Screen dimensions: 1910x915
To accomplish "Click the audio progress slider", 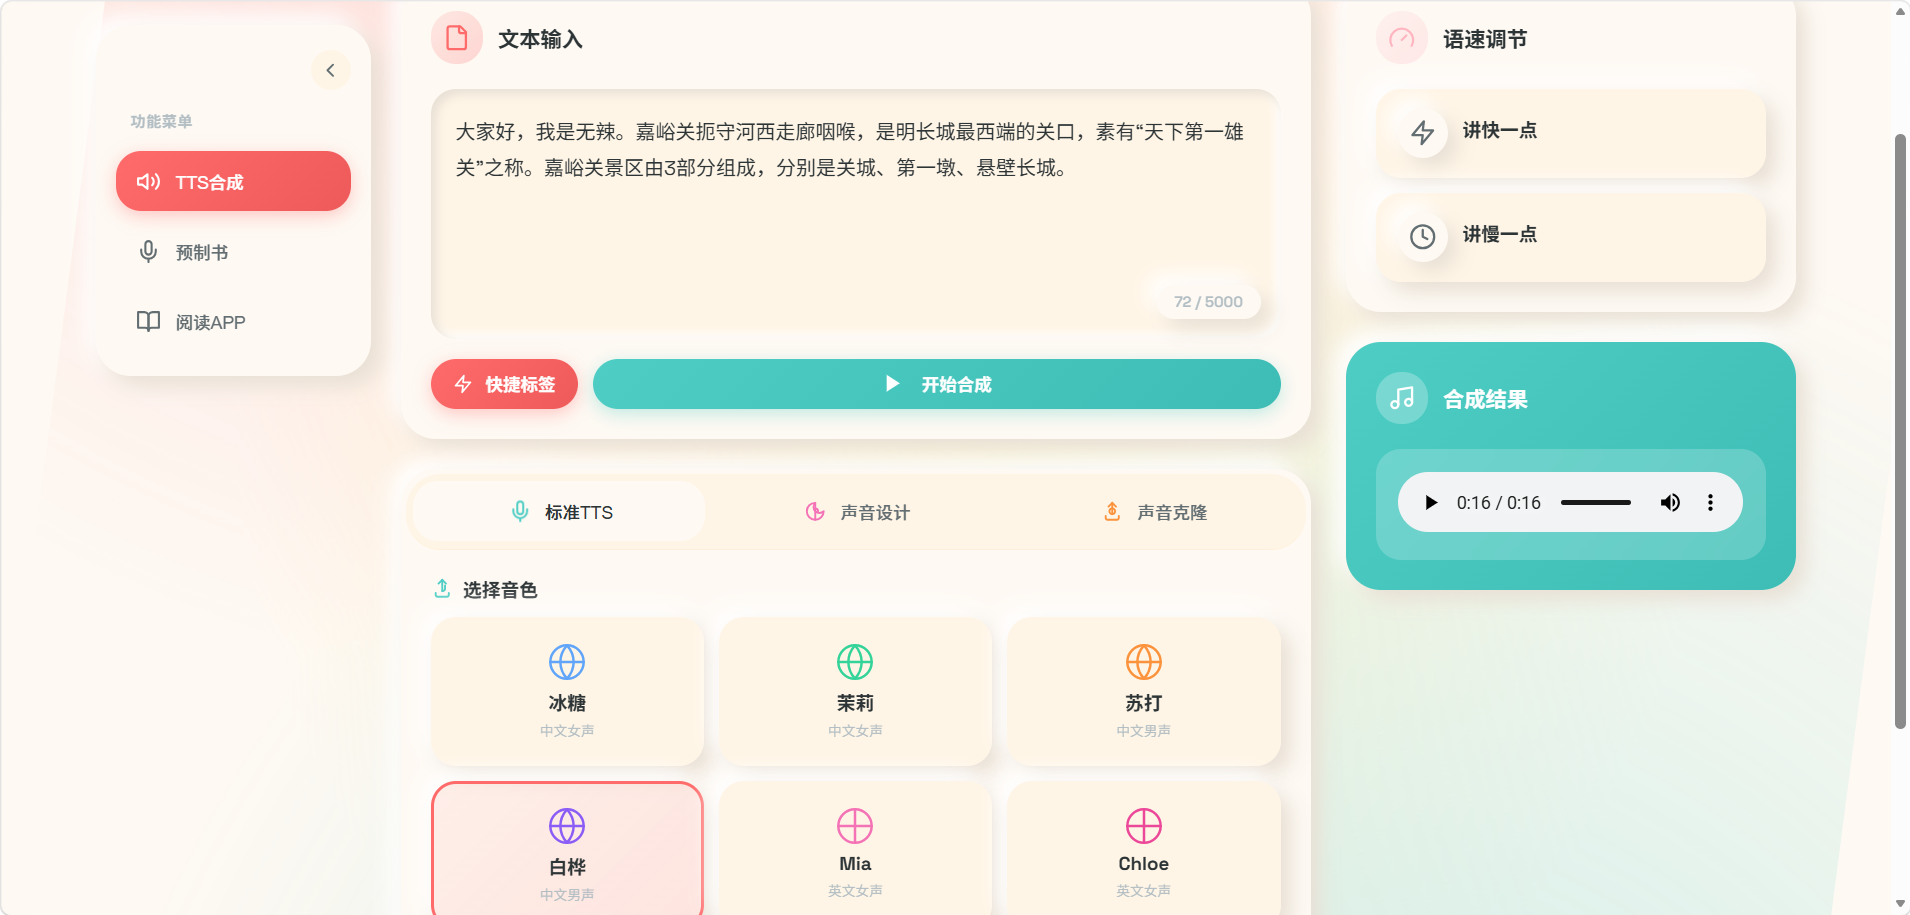I will [1596, 502].
